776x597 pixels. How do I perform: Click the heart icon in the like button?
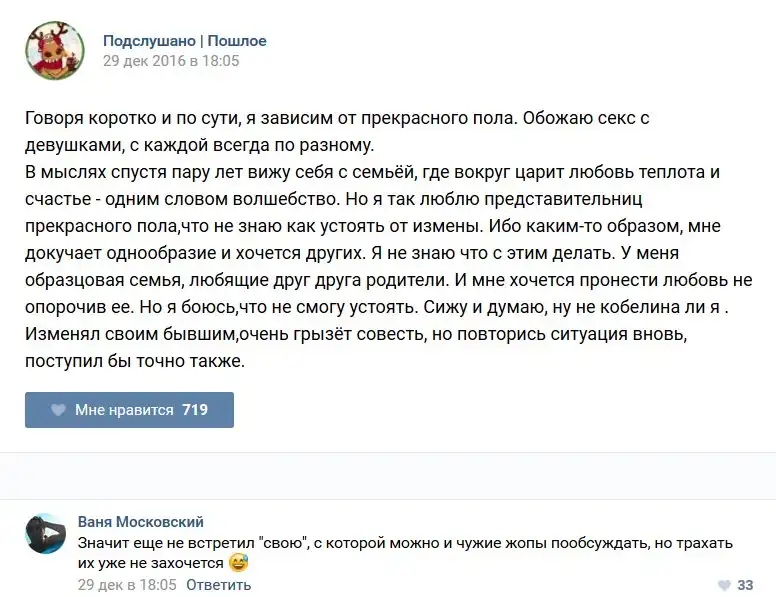58,410
